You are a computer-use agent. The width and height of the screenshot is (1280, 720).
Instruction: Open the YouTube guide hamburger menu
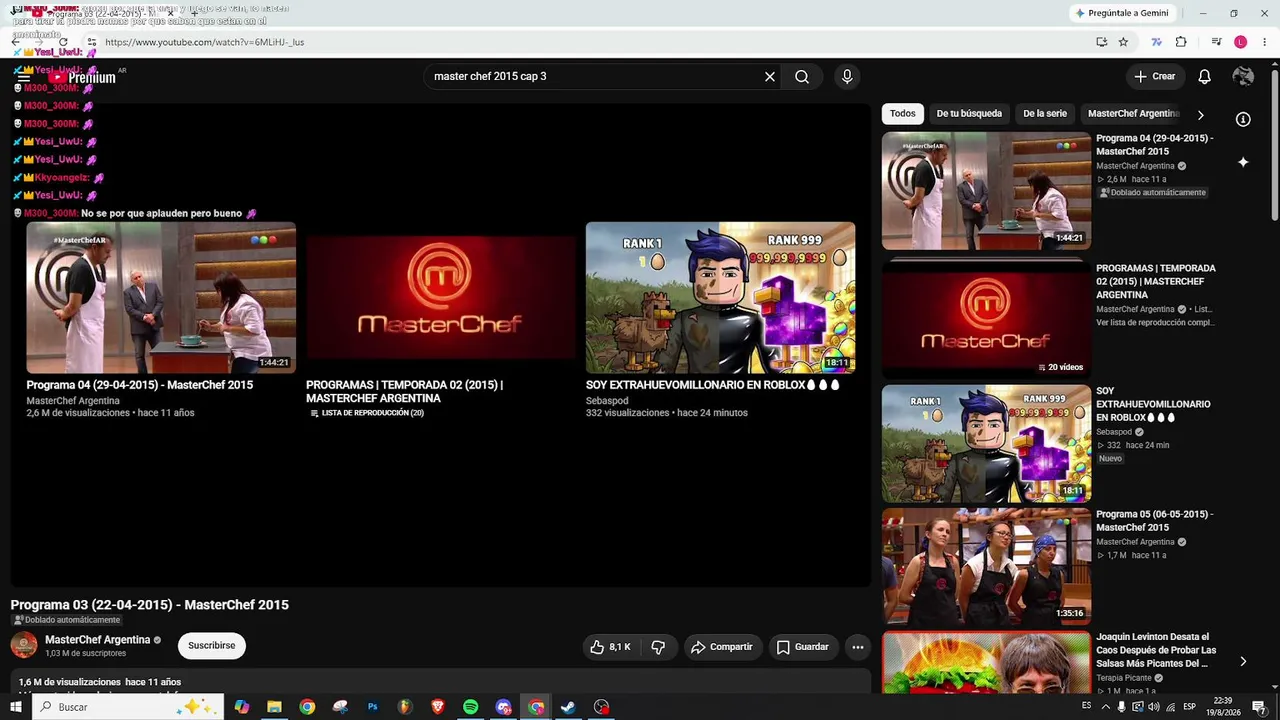click(23, 78)
